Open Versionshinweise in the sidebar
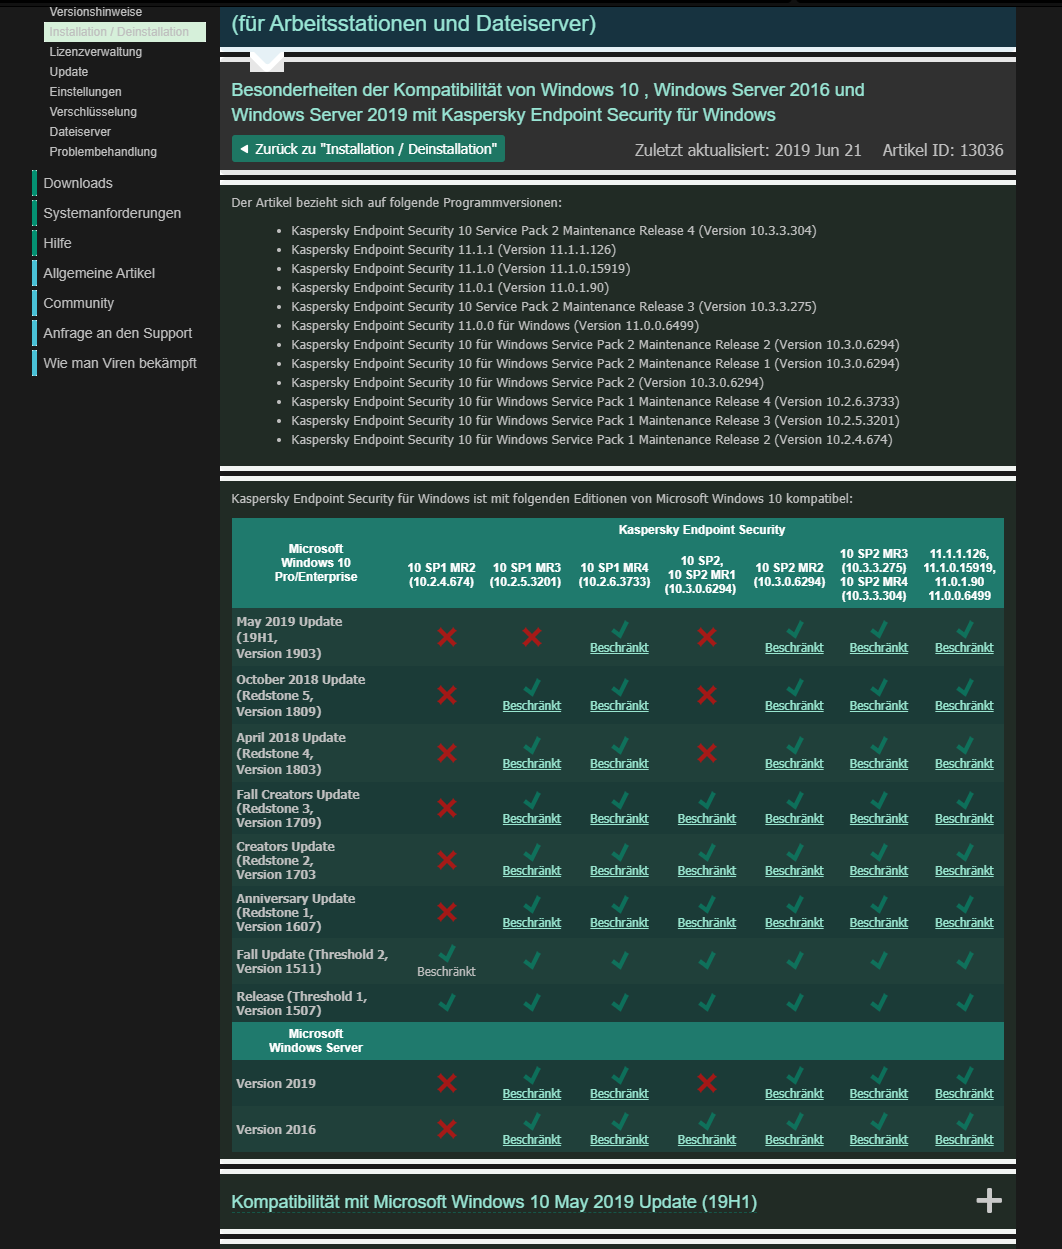This screenshot has height=1249, width=1062. coord(96,12)
